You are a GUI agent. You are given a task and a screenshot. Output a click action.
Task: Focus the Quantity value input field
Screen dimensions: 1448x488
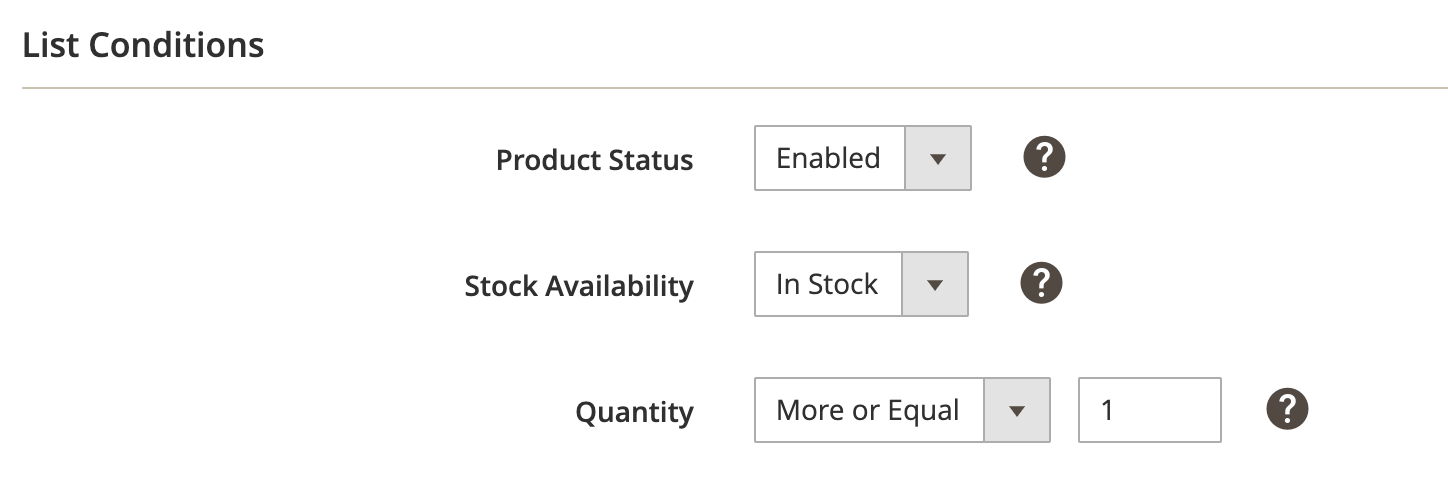(1149, 410)
